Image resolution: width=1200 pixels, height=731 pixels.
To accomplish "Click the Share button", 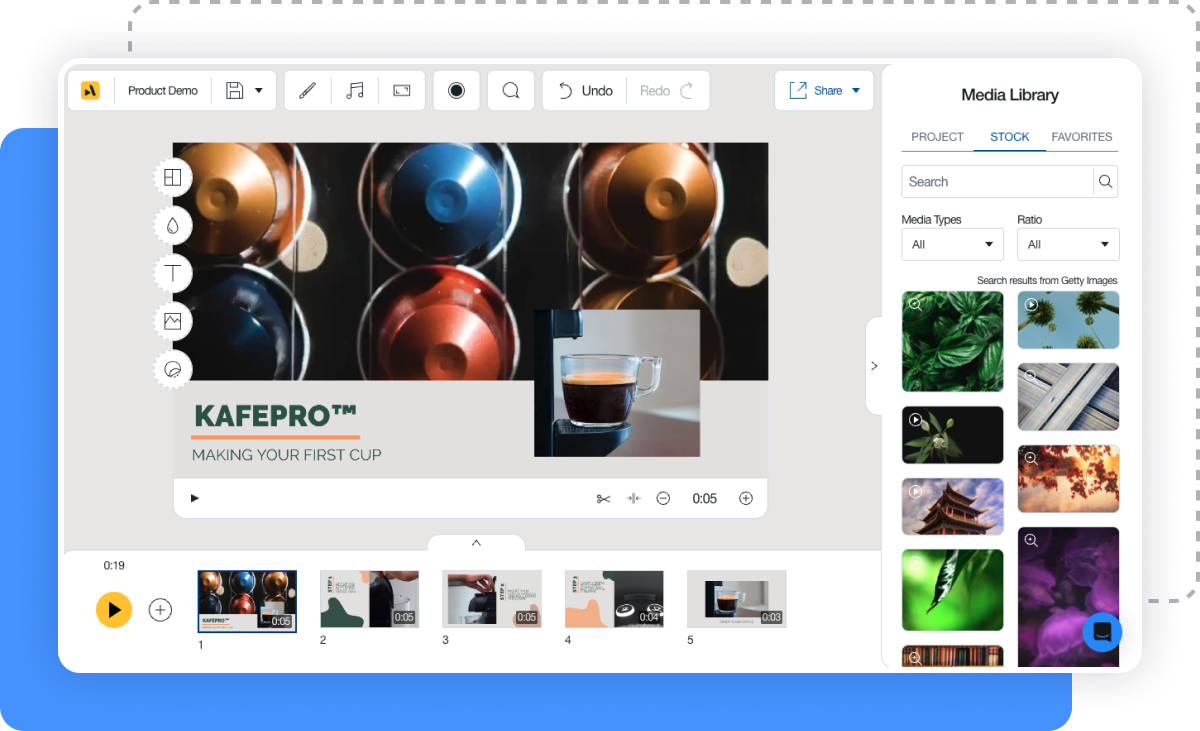I will point(824,90).
